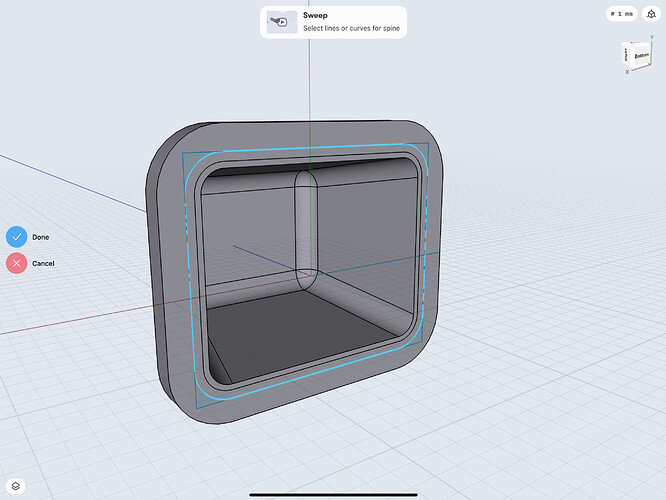Open the 1 mm grid snap setting

622,14
